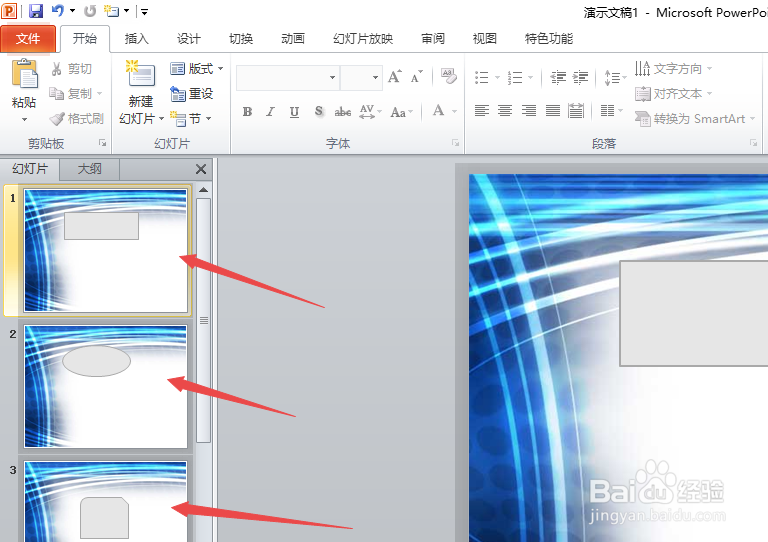Click the Undo arrow icon

58,10
